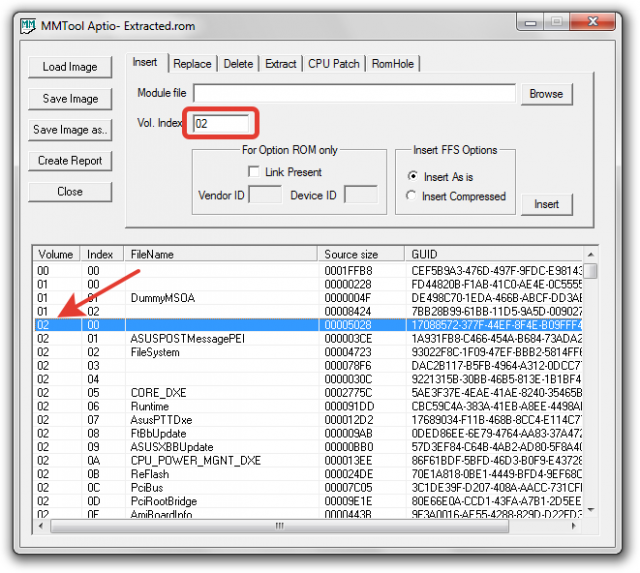The height and width of the screenshot is (573, 640).
Task: Select the CORE_DXE module row
Action: tap(308, 393)
